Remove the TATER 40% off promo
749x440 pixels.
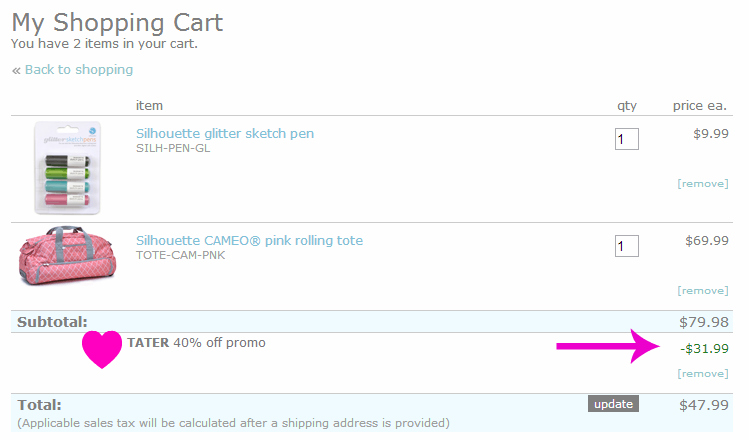click(x=703, y=374)
